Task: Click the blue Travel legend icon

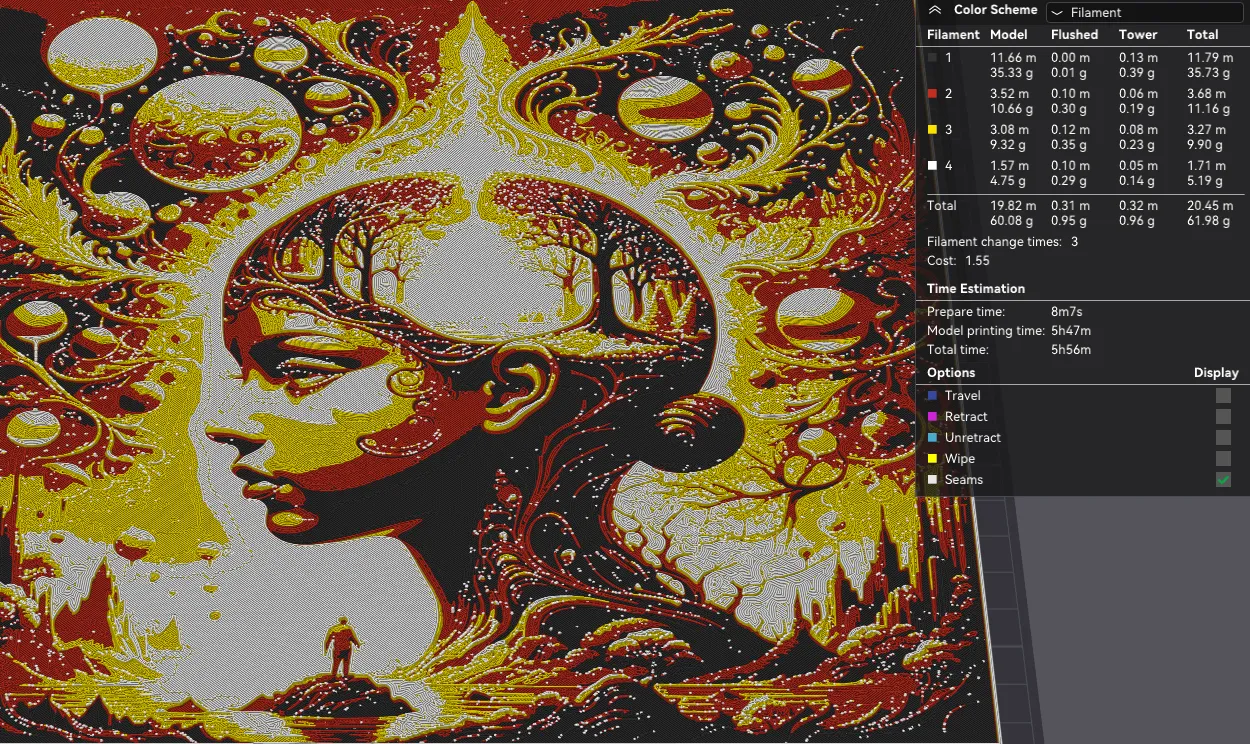Action: tap(933, 396)
